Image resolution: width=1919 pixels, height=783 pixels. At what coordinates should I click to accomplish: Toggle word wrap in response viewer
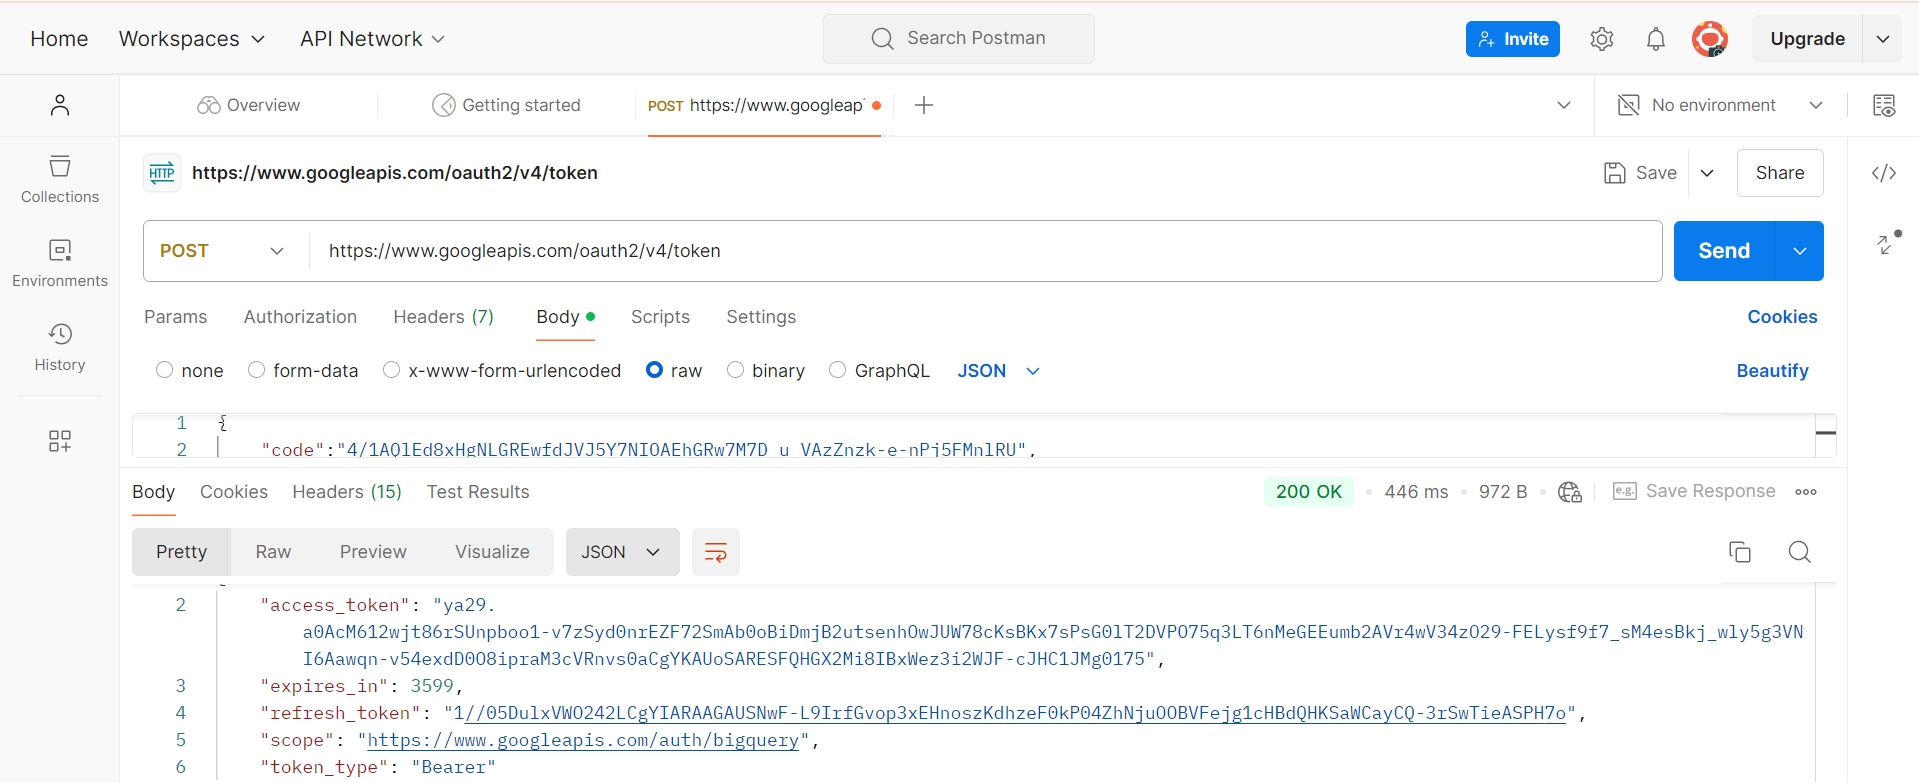click(x=716, y=552)
